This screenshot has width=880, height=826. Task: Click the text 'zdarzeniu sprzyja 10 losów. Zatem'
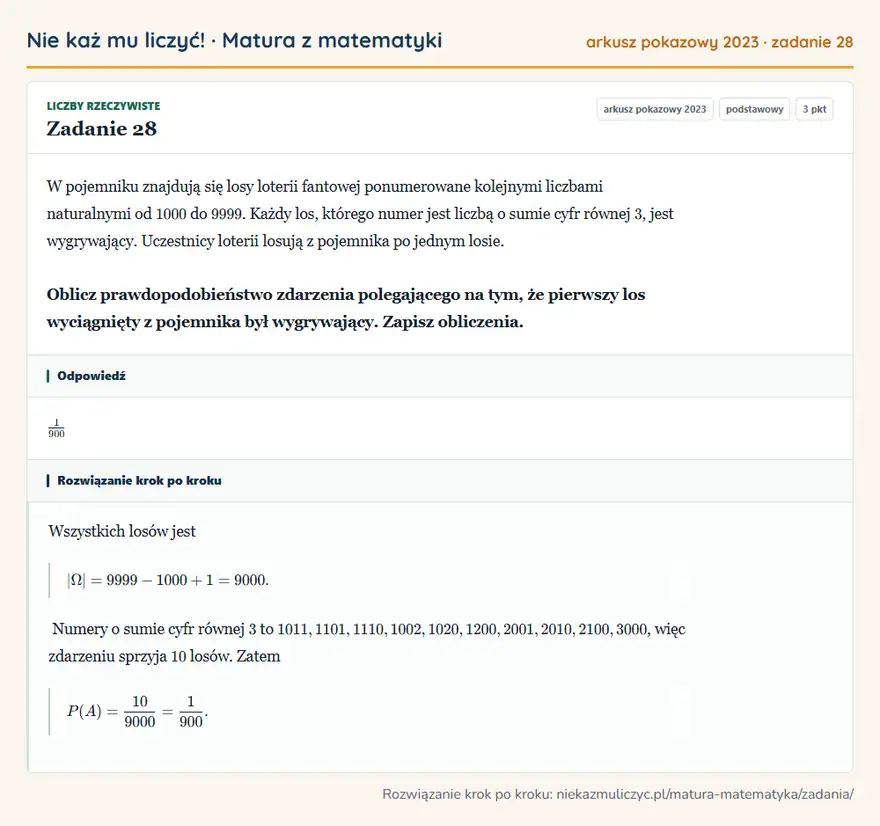[164, 656]
